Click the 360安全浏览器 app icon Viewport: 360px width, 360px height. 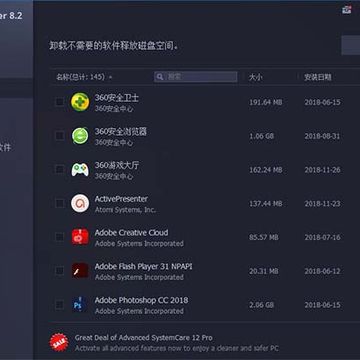(80, 136)
